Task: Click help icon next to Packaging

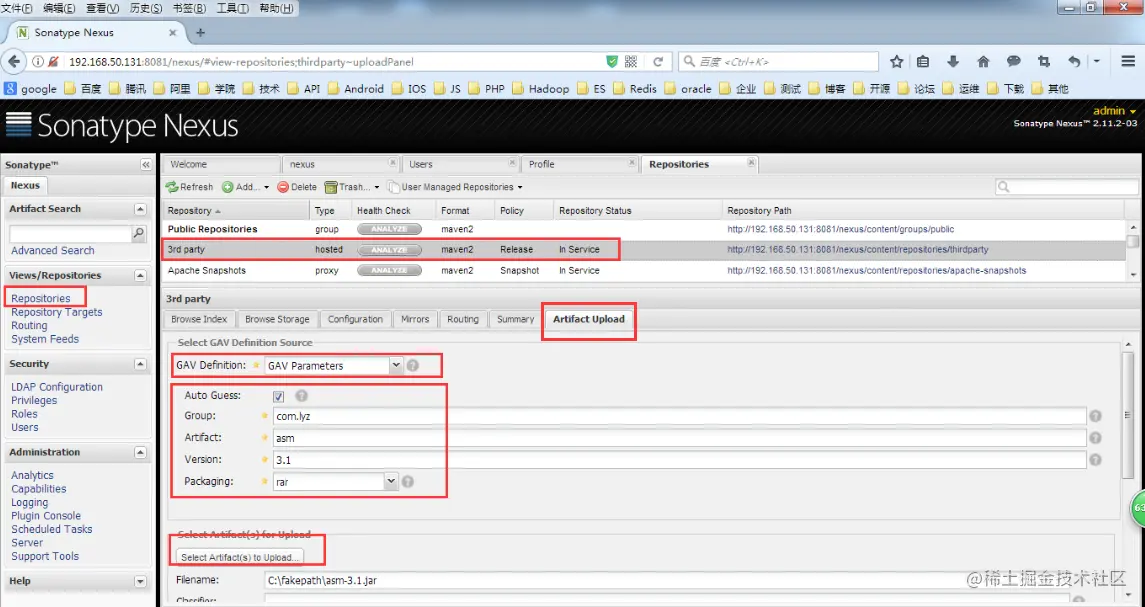Action: (408, 482)
